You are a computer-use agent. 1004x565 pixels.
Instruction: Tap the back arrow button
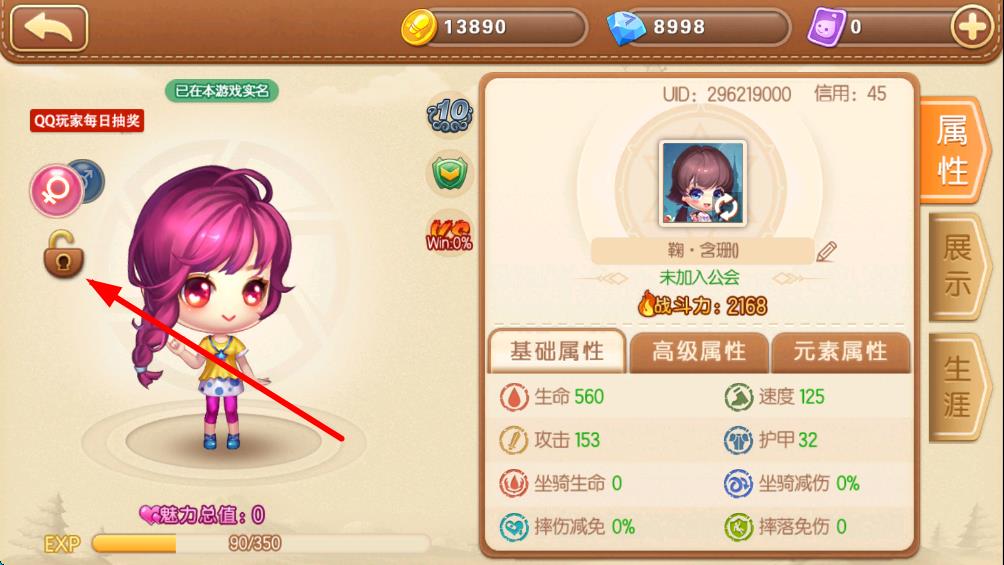[49, 28]
